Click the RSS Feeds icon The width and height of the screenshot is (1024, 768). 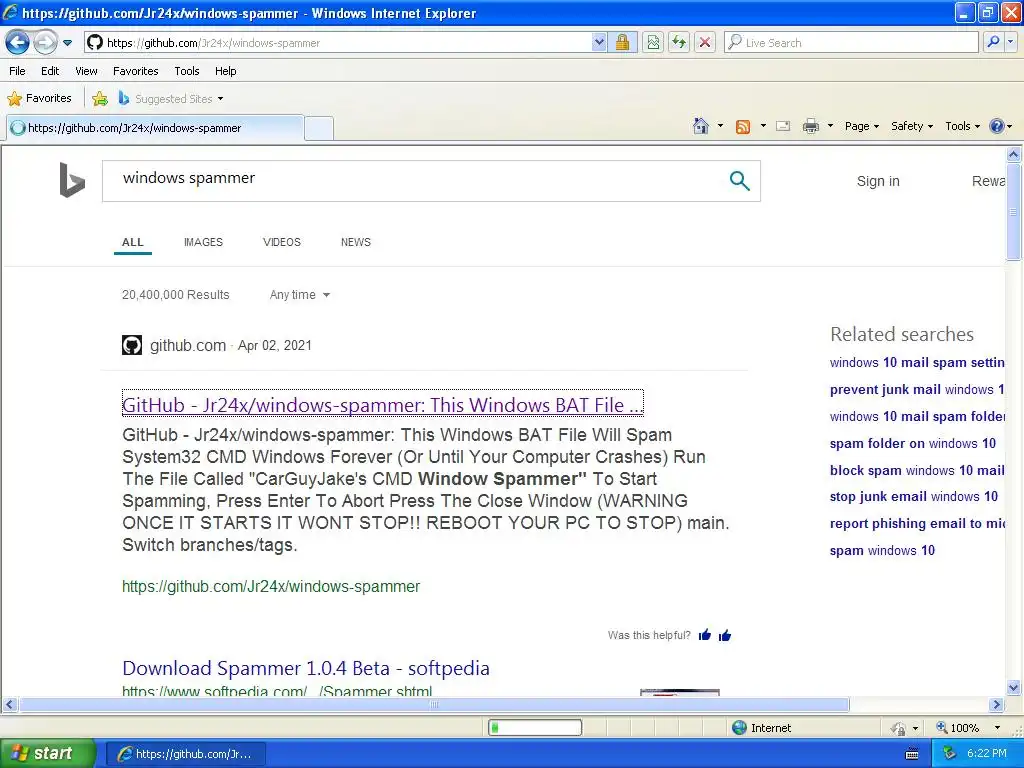[743, 127]
